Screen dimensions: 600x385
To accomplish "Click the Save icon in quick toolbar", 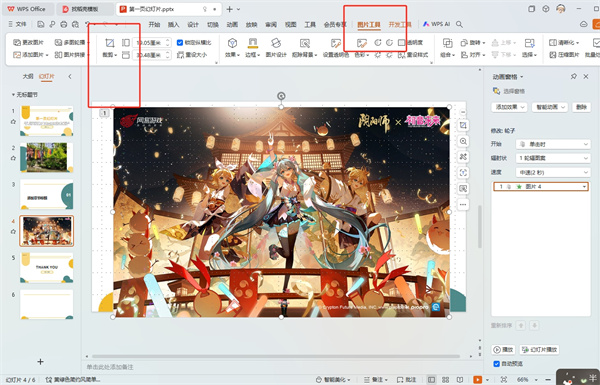I will [41, 24].
